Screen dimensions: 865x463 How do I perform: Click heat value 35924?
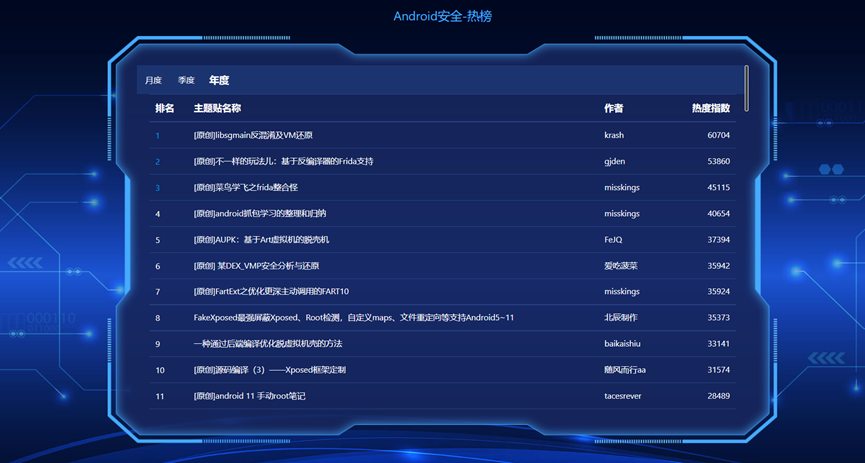tap(718, 291)
